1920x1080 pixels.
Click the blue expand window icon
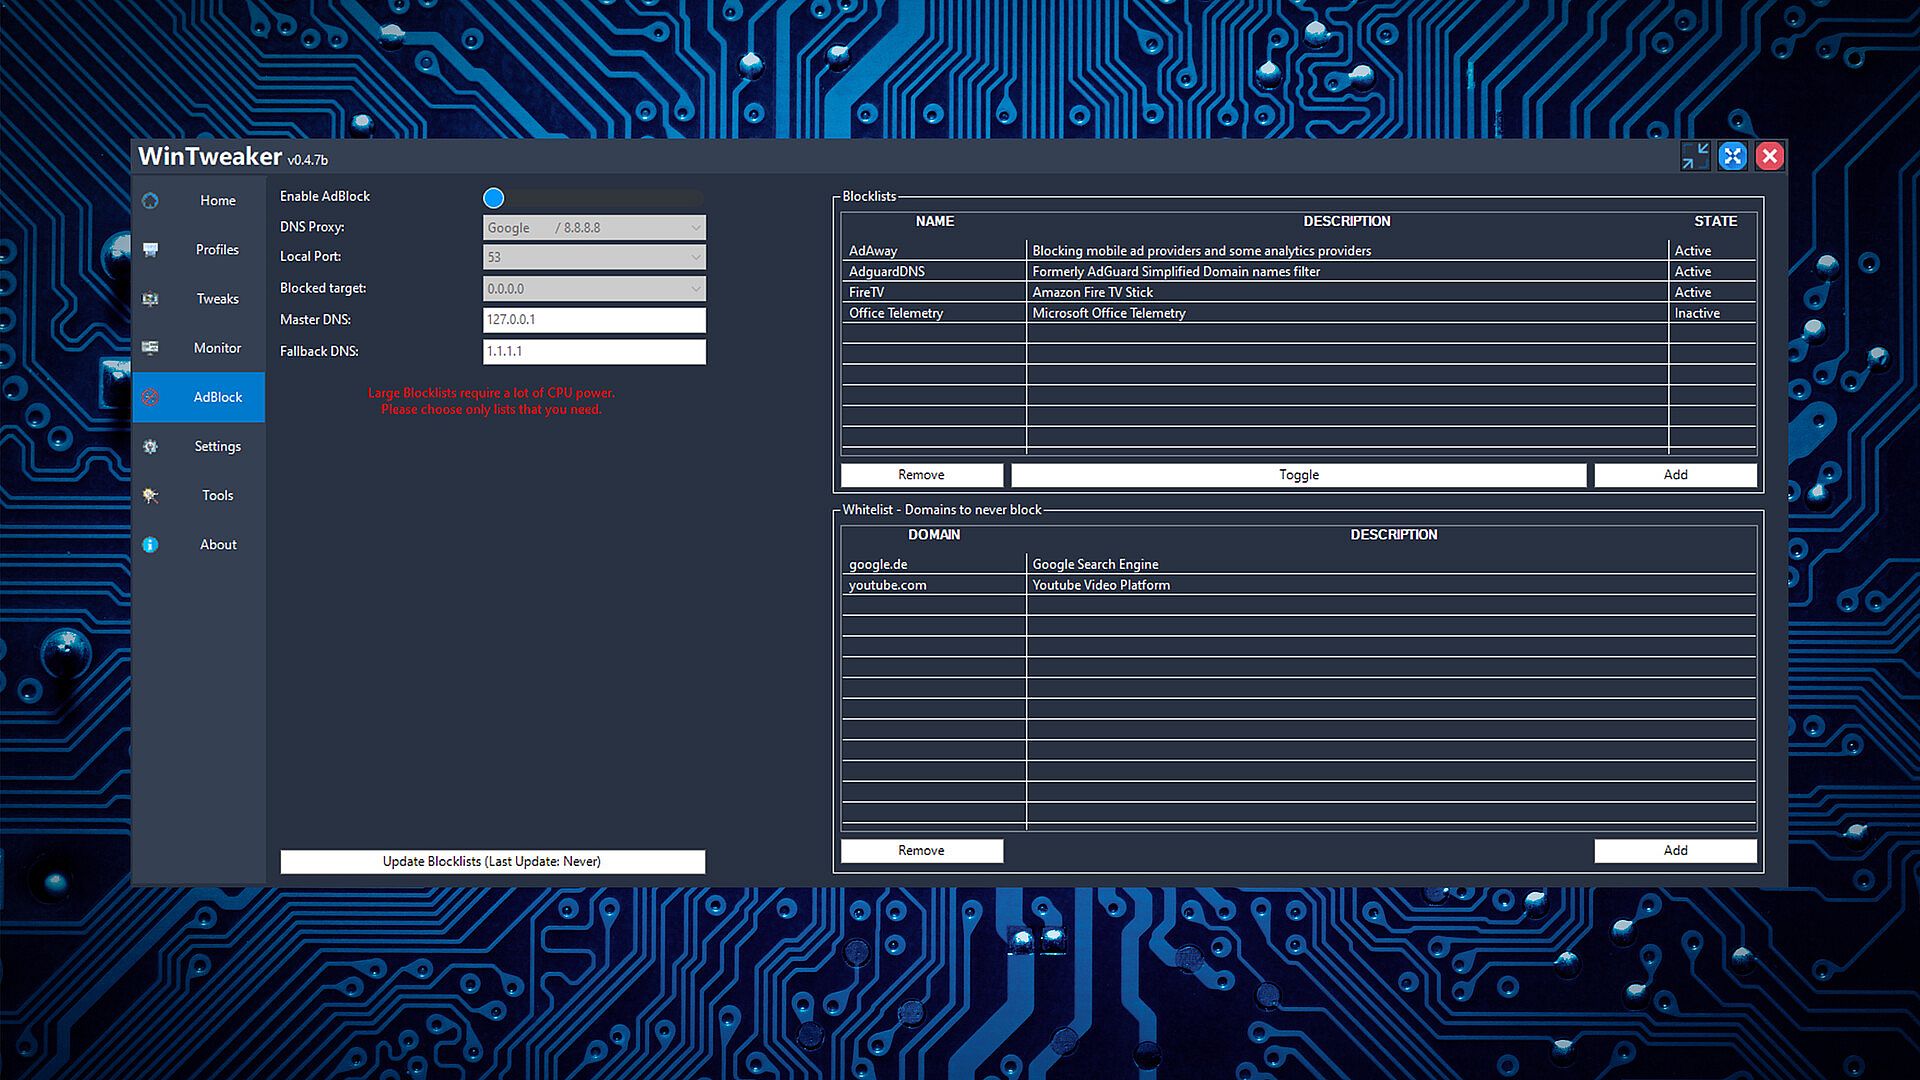point(1732,156)
